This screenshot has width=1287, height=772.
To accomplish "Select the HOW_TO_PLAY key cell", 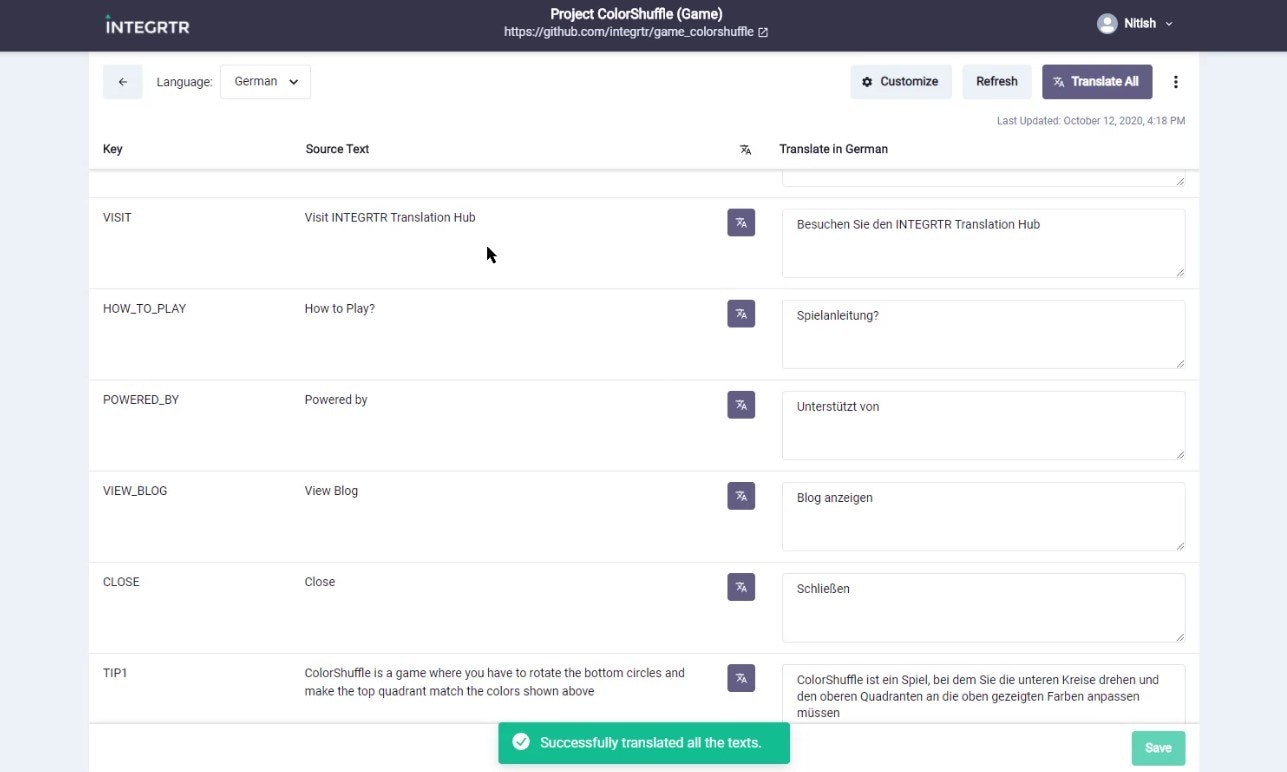I will 144,308.
